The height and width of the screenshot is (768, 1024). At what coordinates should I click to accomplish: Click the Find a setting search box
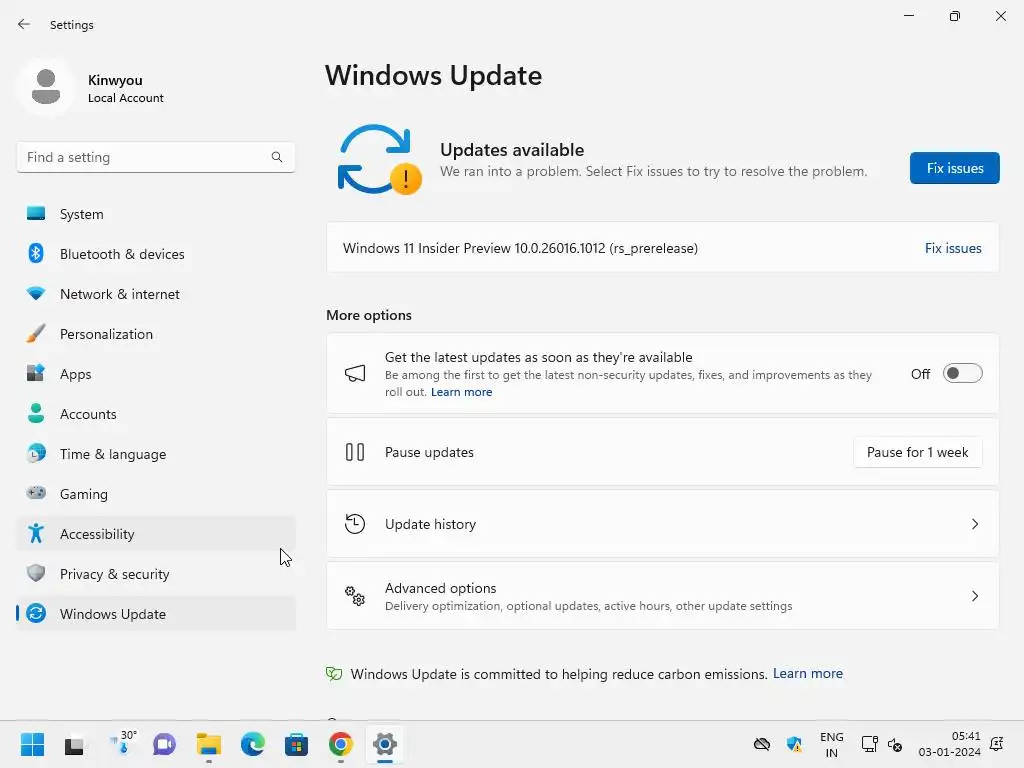(x=156, y=157)
